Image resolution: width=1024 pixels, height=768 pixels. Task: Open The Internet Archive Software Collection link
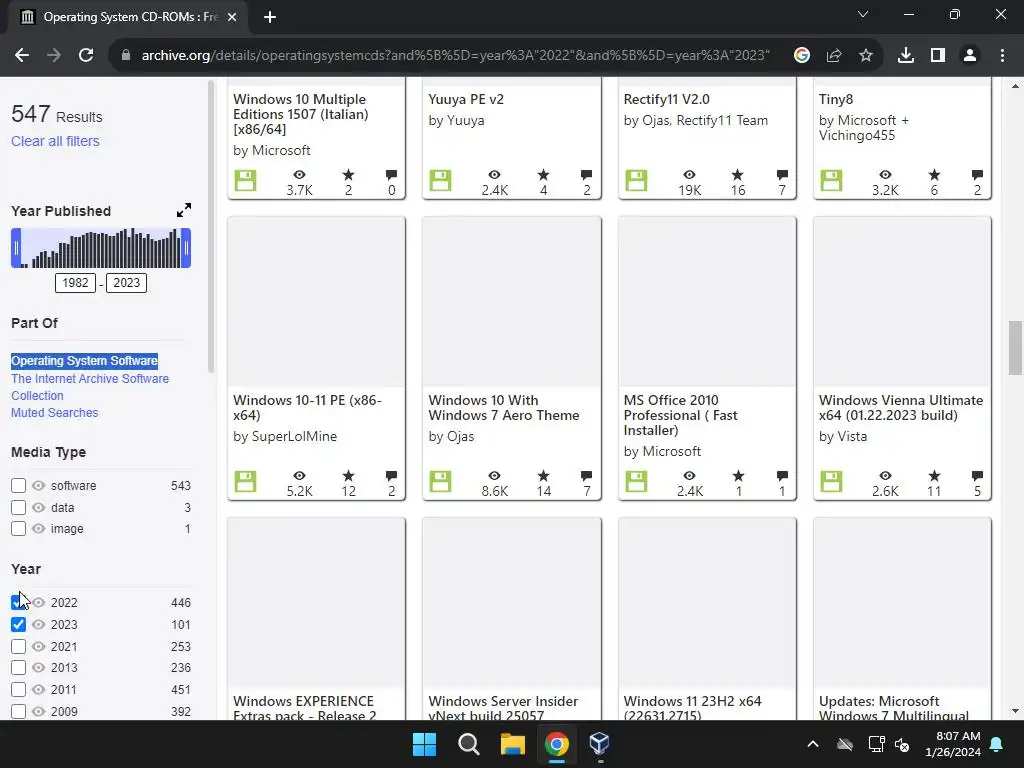coord(90,387)
